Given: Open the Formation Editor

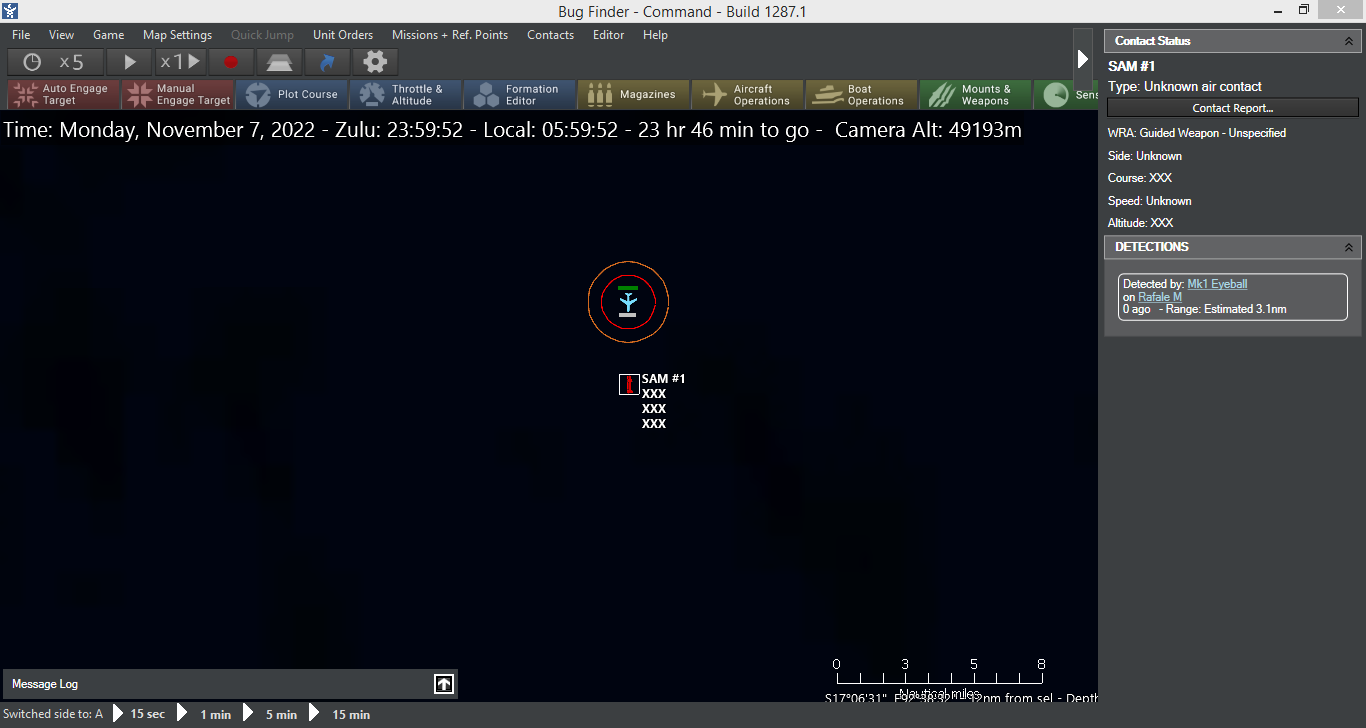Looking at the screenshot, I should coord(519,94).
